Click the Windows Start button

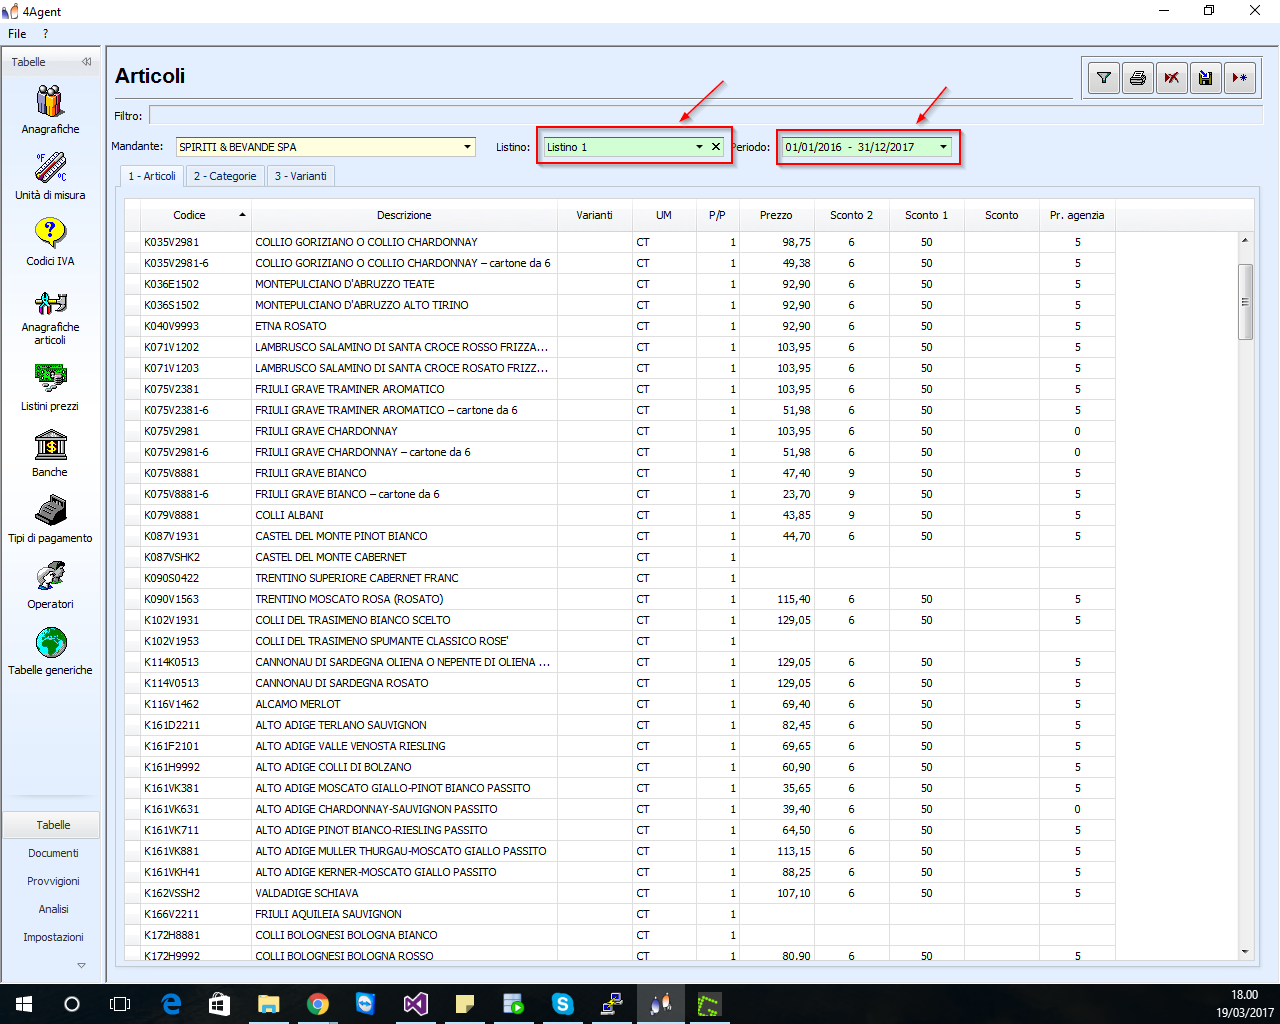click(24, 1004)
